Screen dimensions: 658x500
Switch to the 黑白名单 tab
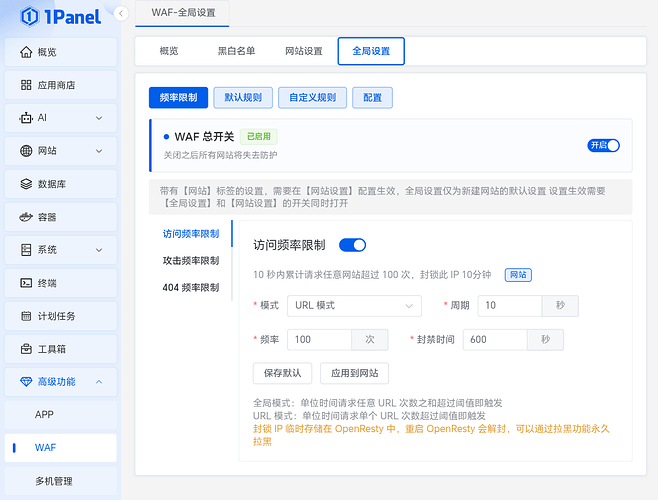(x=236, y=51)
